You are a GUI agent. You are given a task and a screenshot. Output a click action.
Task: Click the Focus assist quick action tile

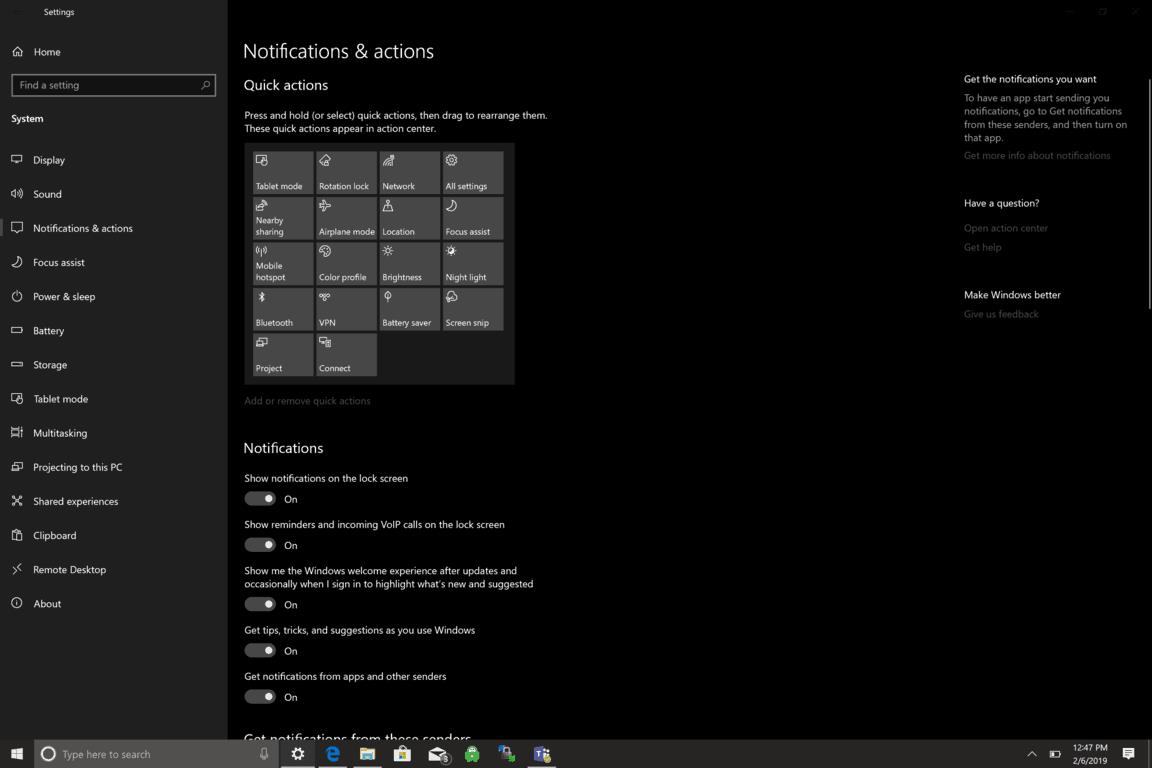click(x=472, y=217)
